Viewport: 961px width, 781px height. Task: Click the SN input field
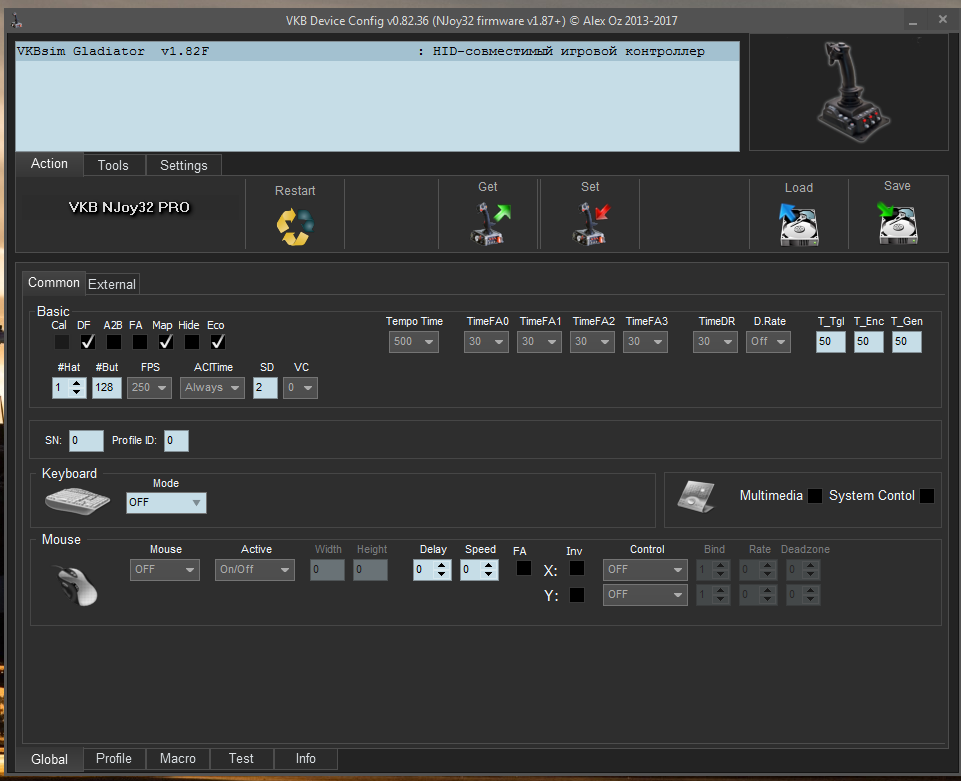click(x=86, y=441)
